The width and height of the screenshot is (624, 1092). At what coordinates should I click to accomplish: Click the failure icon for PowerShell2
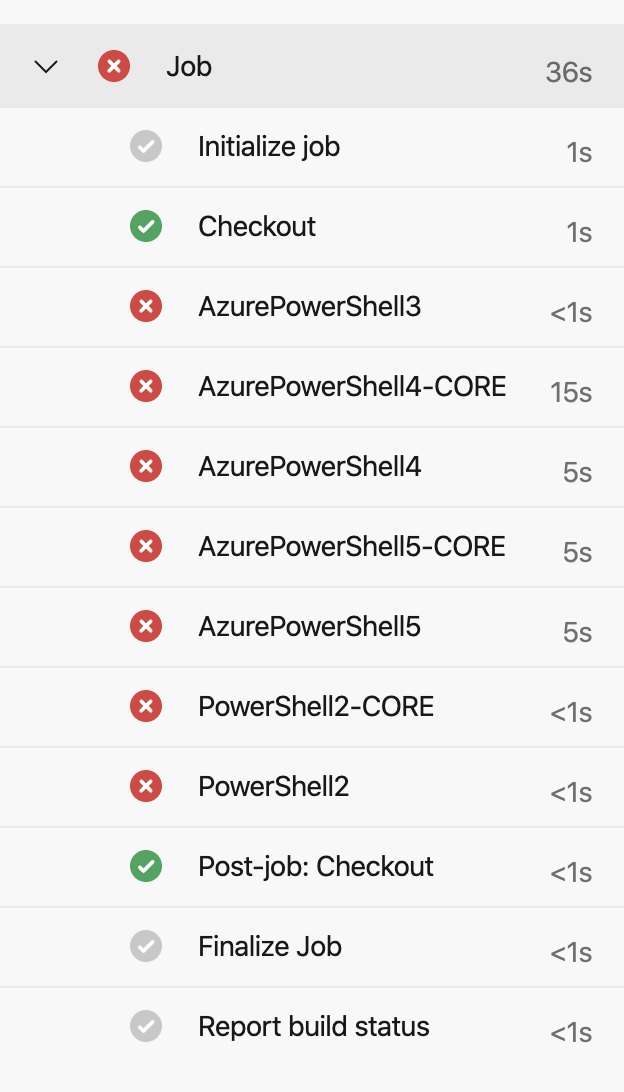click(146, 786)
